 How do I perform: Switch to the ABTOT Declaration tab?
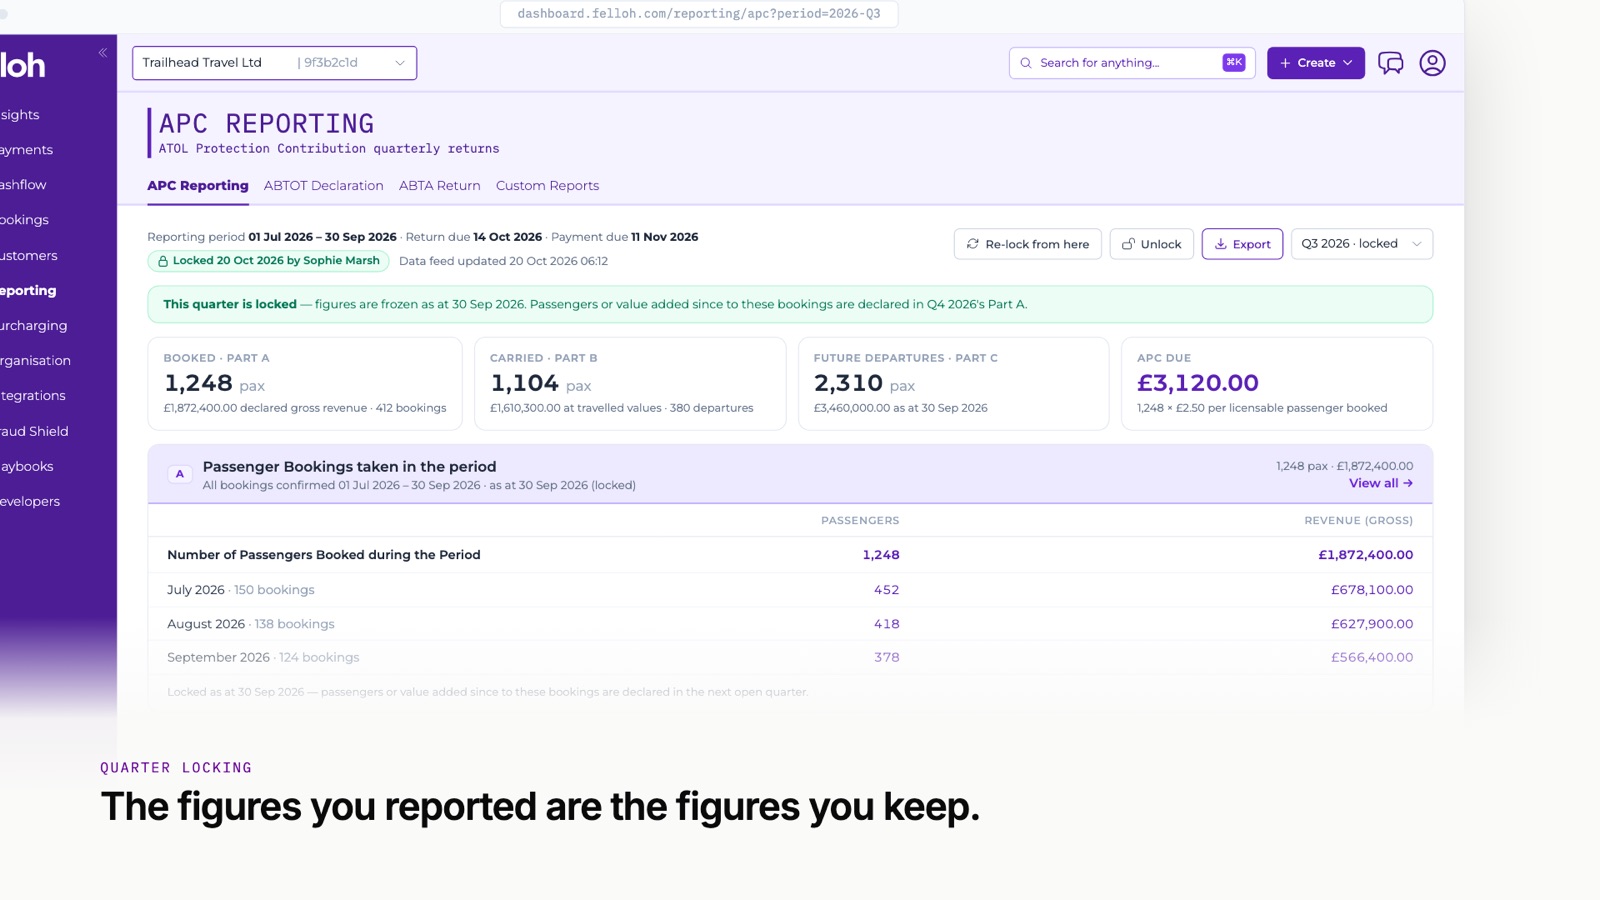pos(324,186)
